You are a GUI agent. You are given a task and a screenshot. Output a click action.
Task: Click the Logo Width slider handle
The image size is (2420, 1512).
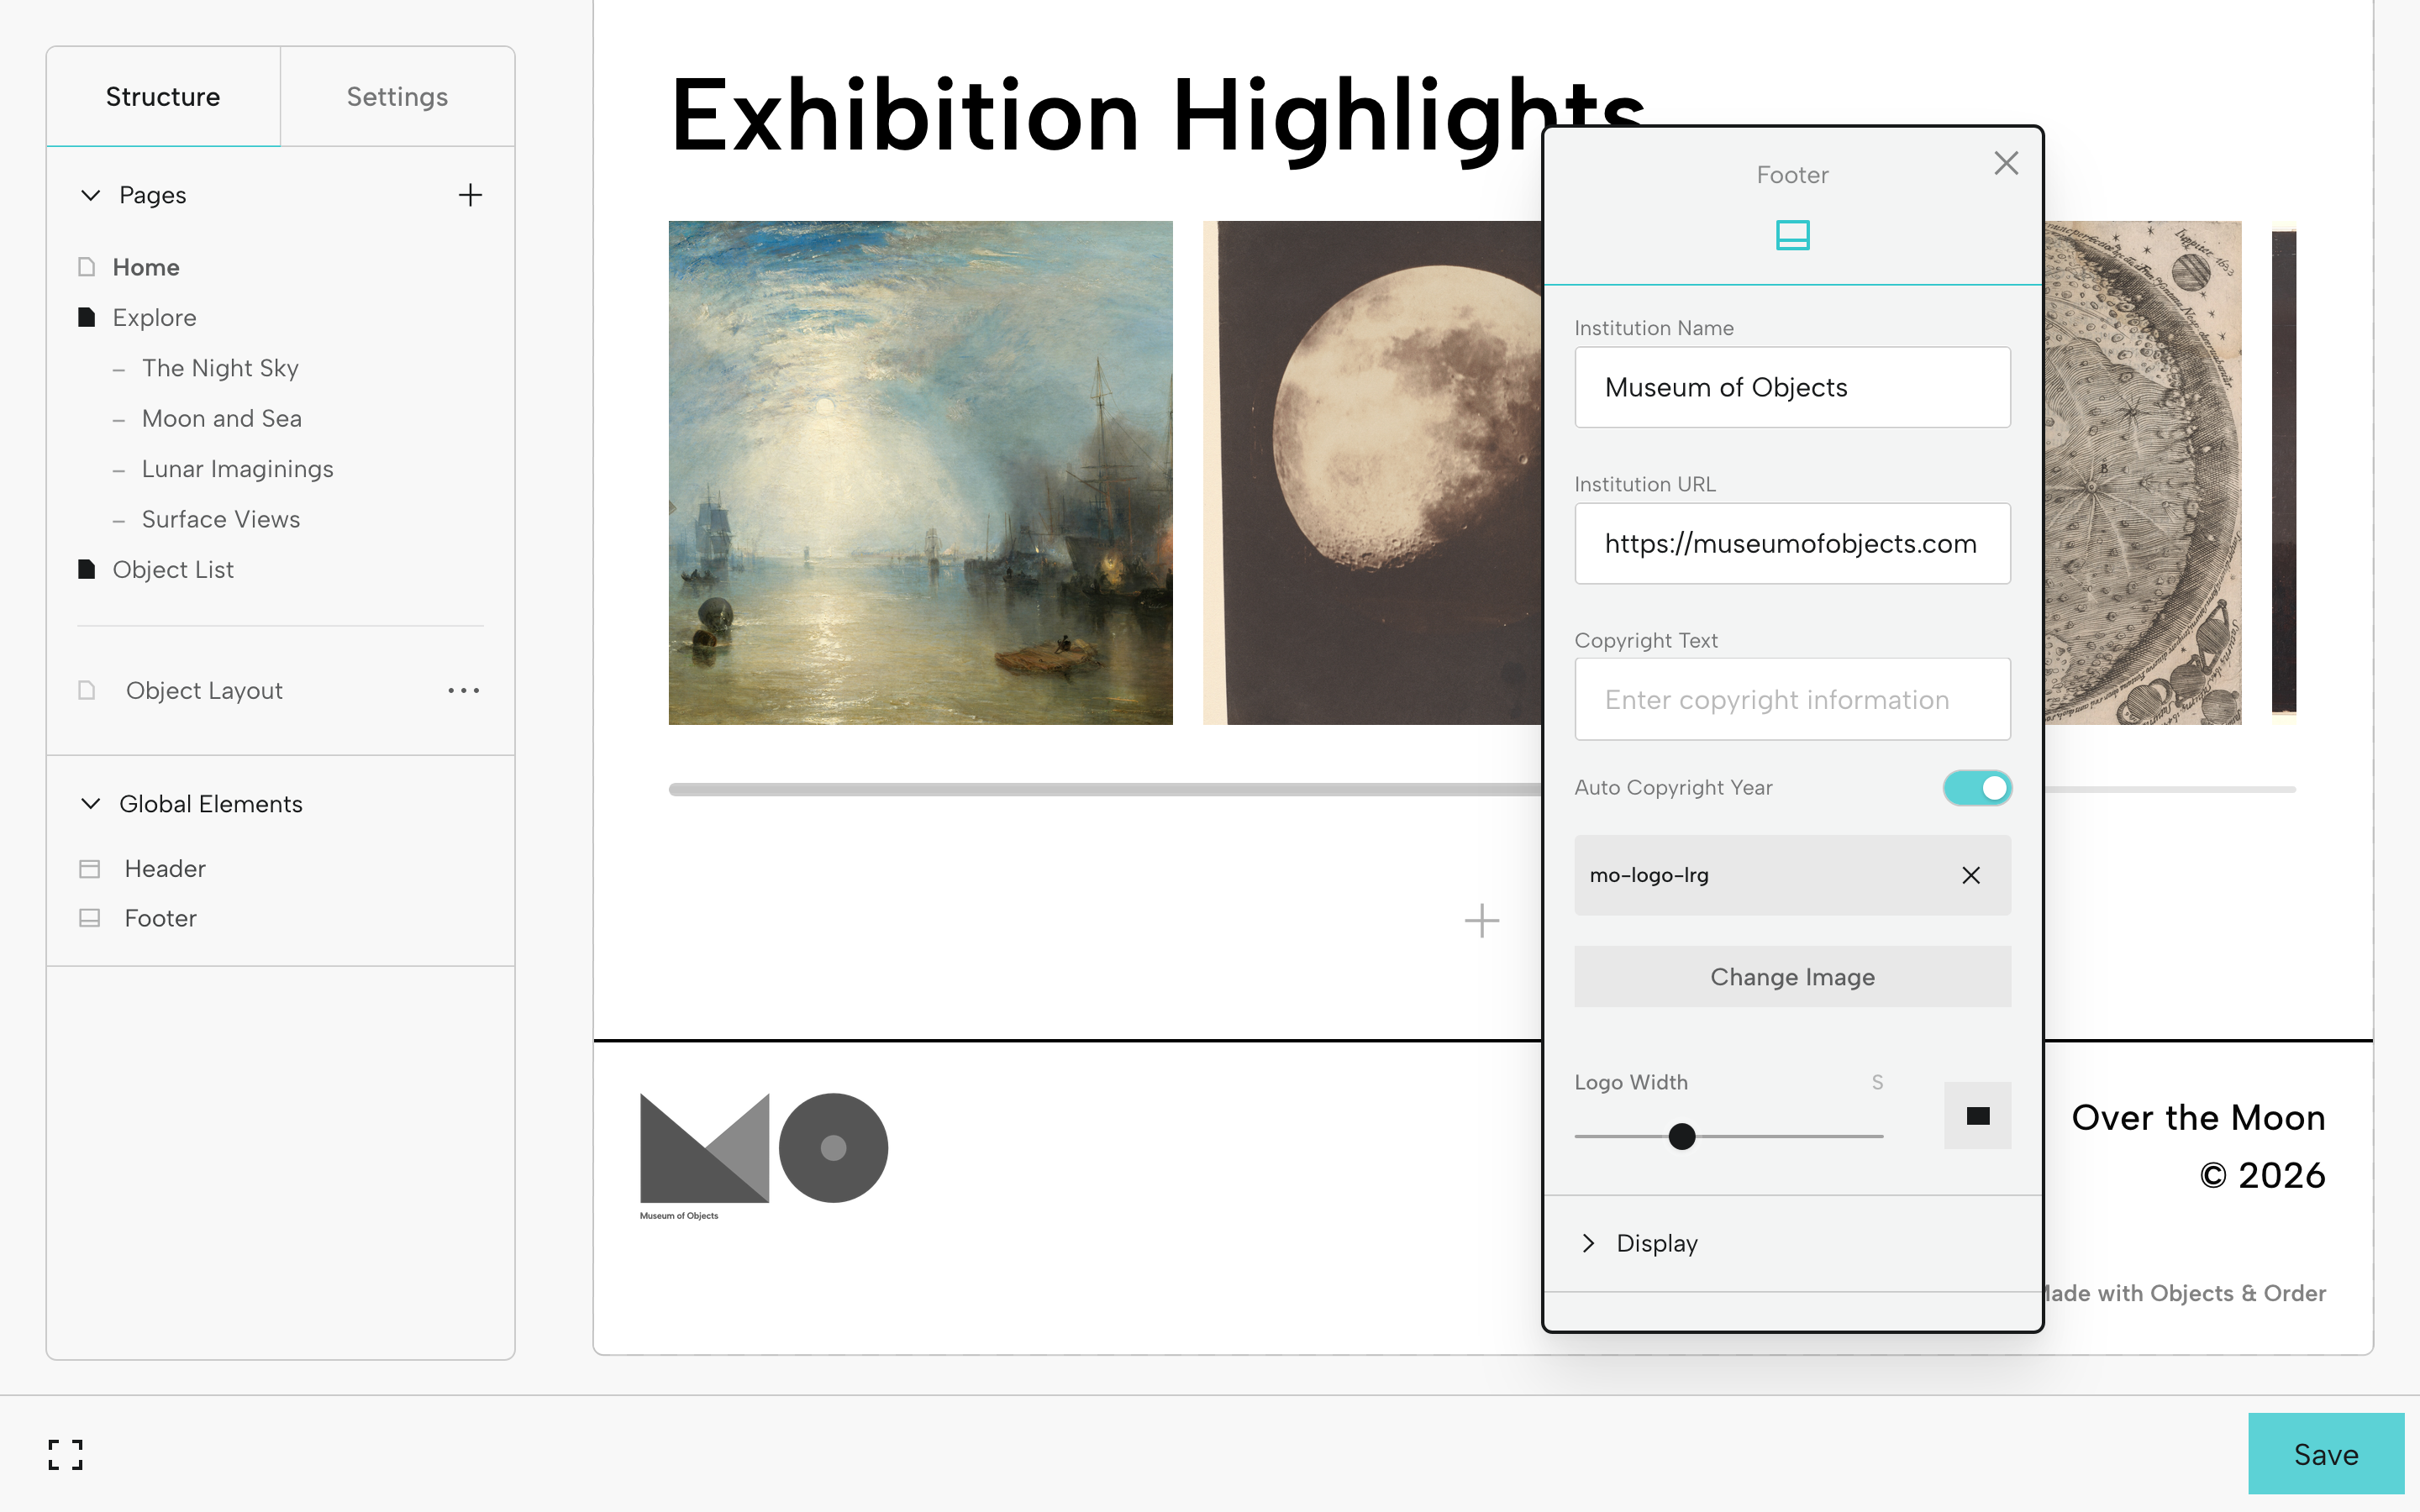[x=1682, y=1136]
